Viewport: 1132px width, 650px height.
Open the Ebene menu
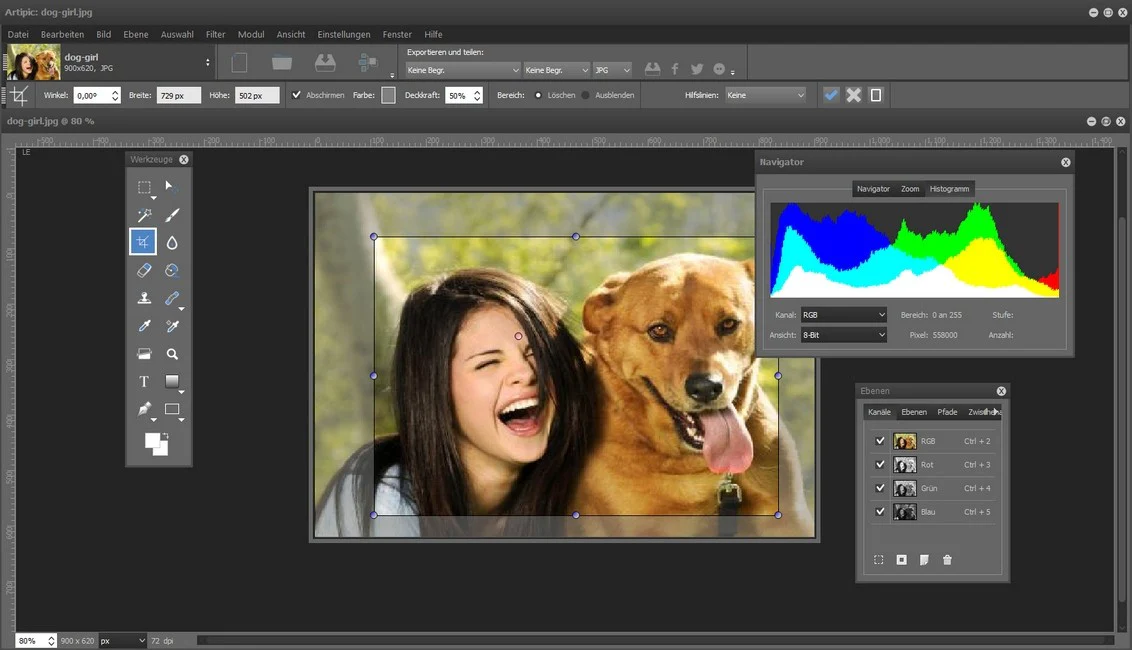[x=136, y=34]
